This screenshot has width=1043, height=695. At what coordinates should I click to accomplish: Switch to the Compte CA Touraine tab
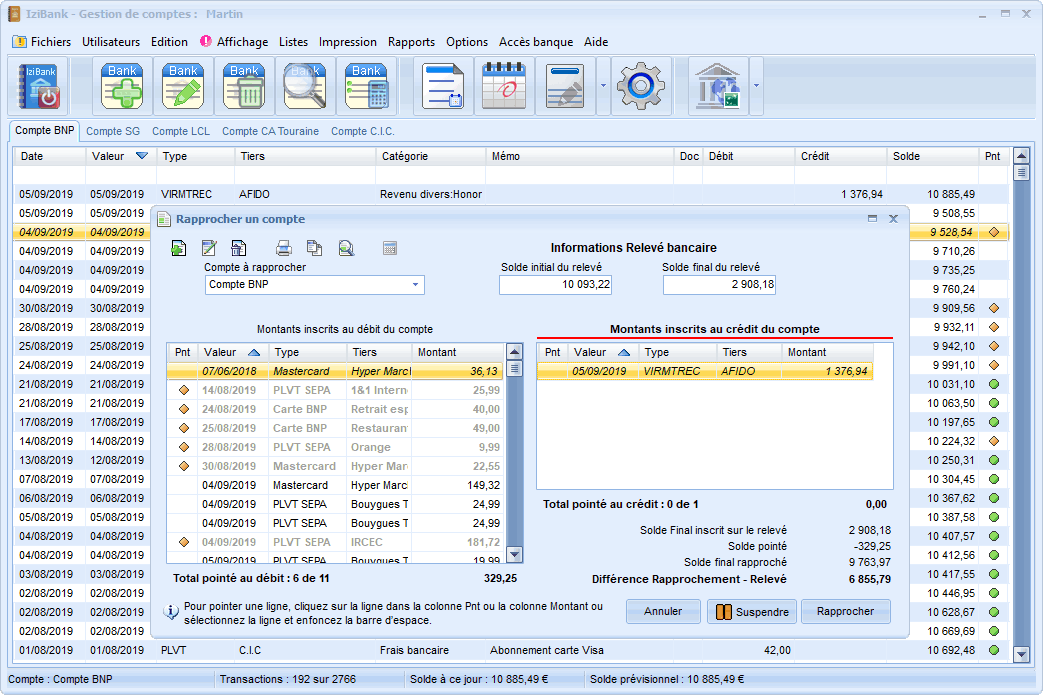[x=270, y=131]
